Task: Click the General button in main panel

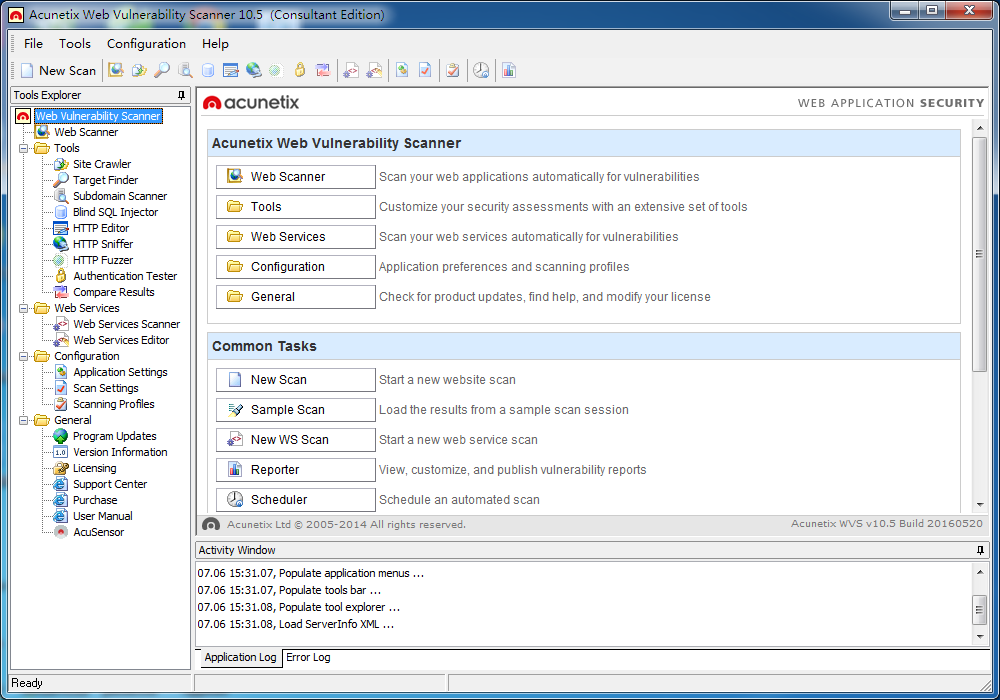Action: tap(295, 296)
